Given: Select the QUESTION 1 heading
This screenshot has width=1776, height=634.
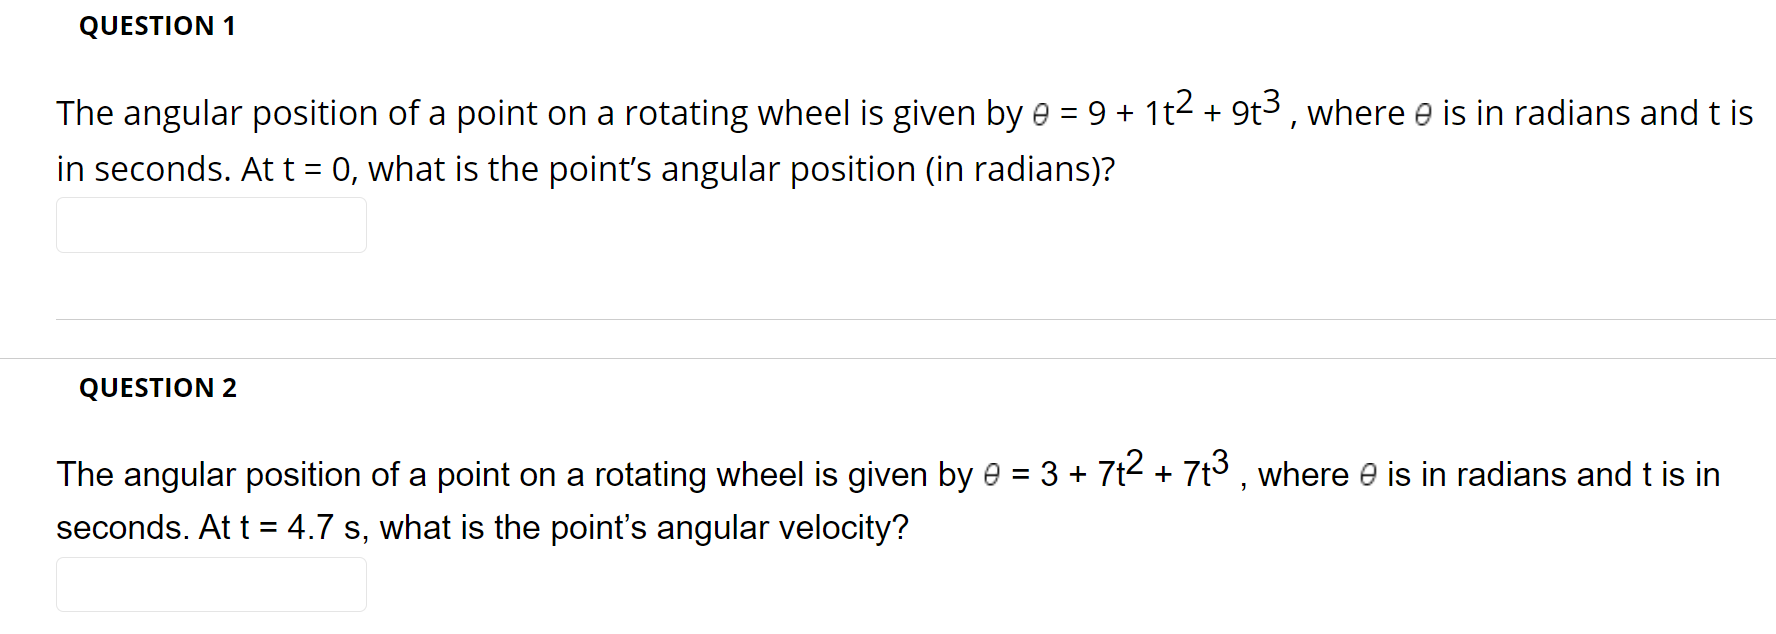Looking at the screenshot, I should [x=157, y=26].
